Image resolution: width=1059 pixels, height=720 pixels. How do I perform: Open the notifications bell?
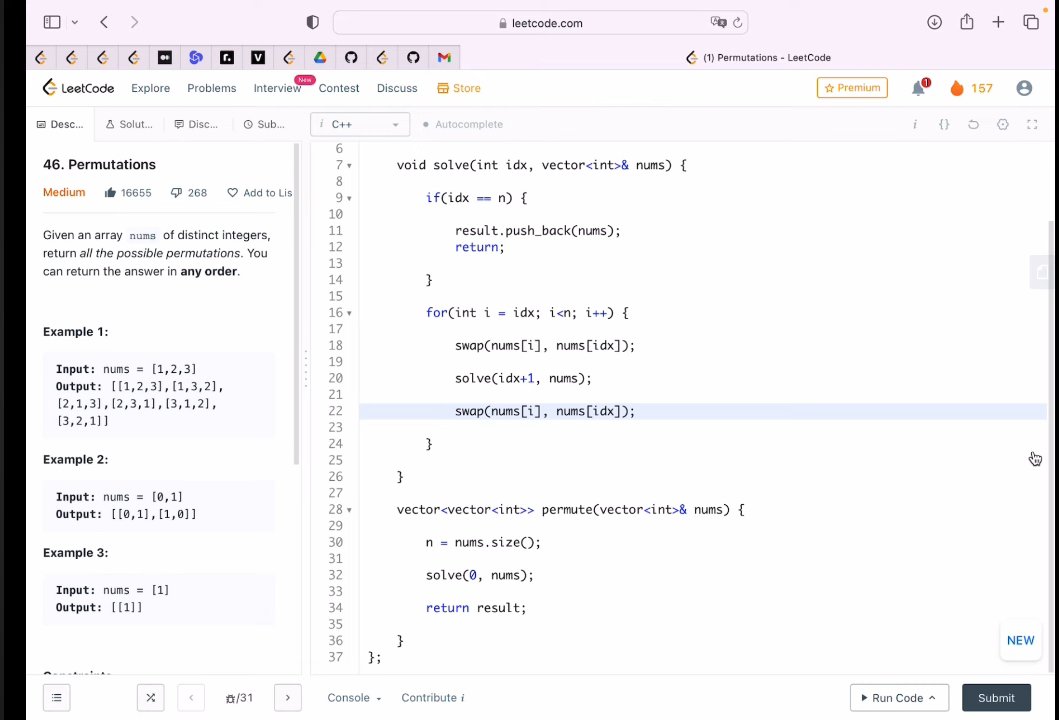click(919, 88)
